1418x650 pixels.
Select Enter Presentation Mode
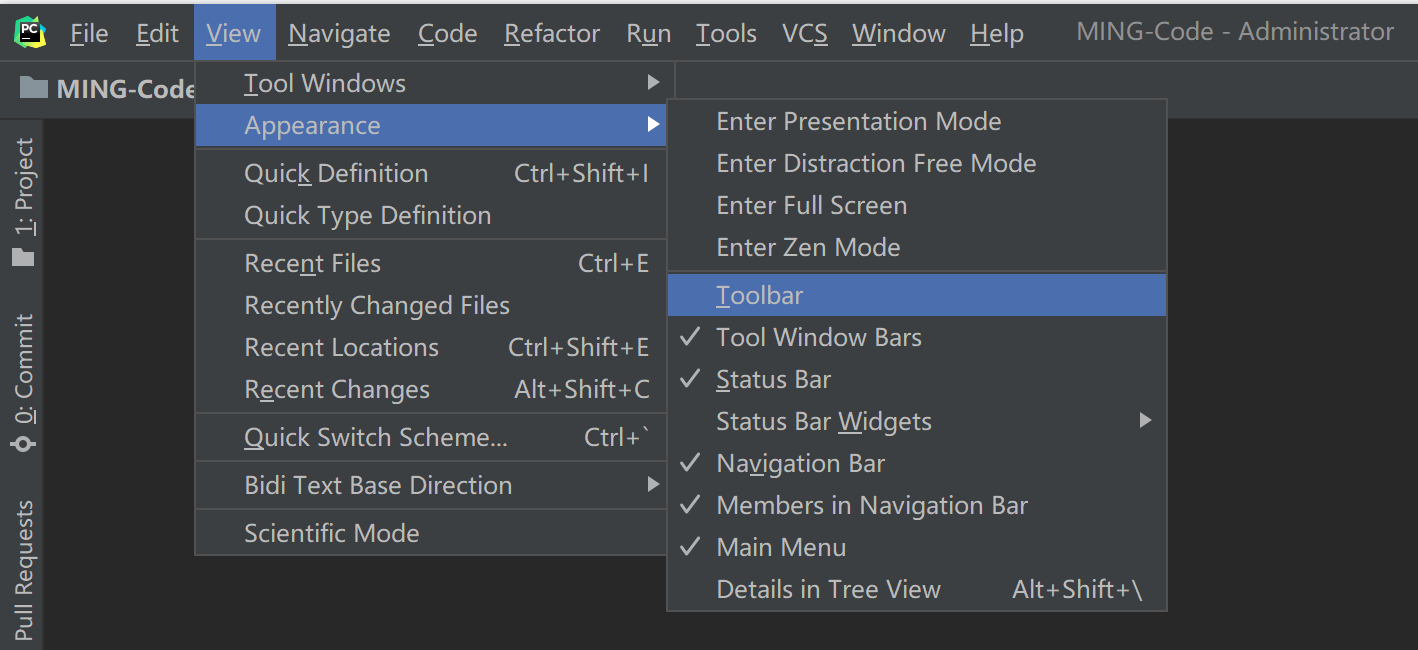tap(858, 122)
